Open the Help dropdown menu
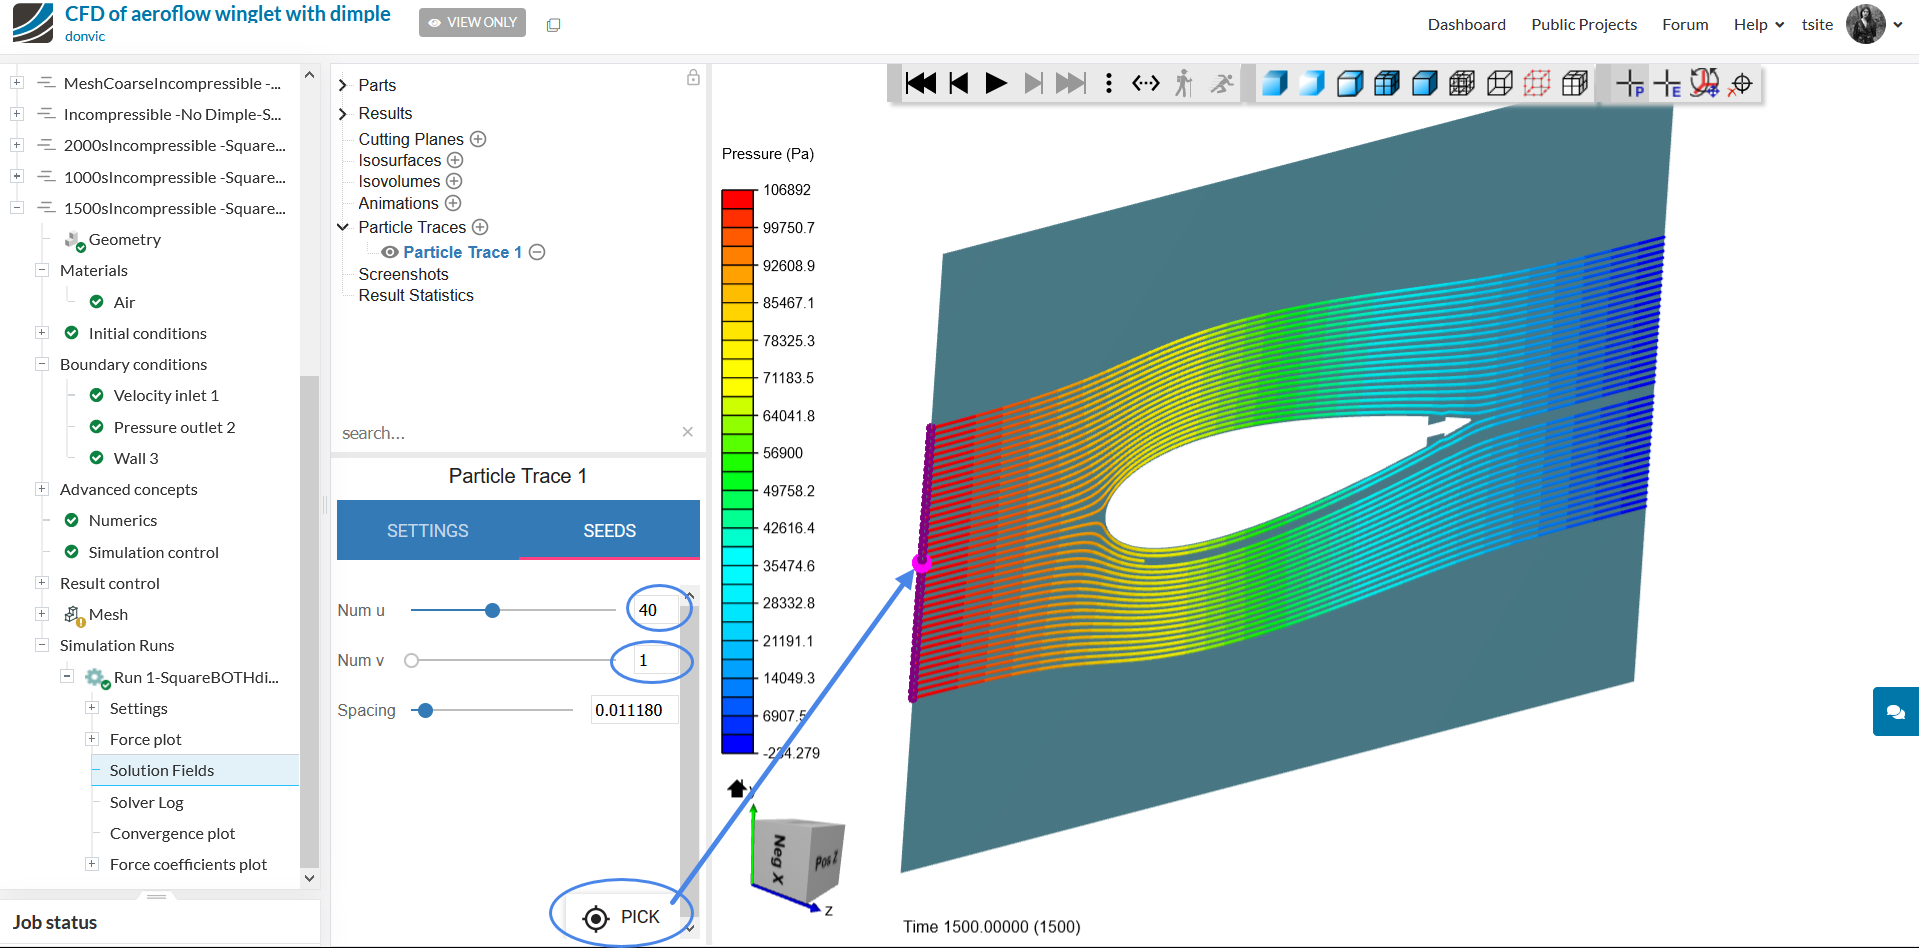1919x948 pixels. point(1758,25)
